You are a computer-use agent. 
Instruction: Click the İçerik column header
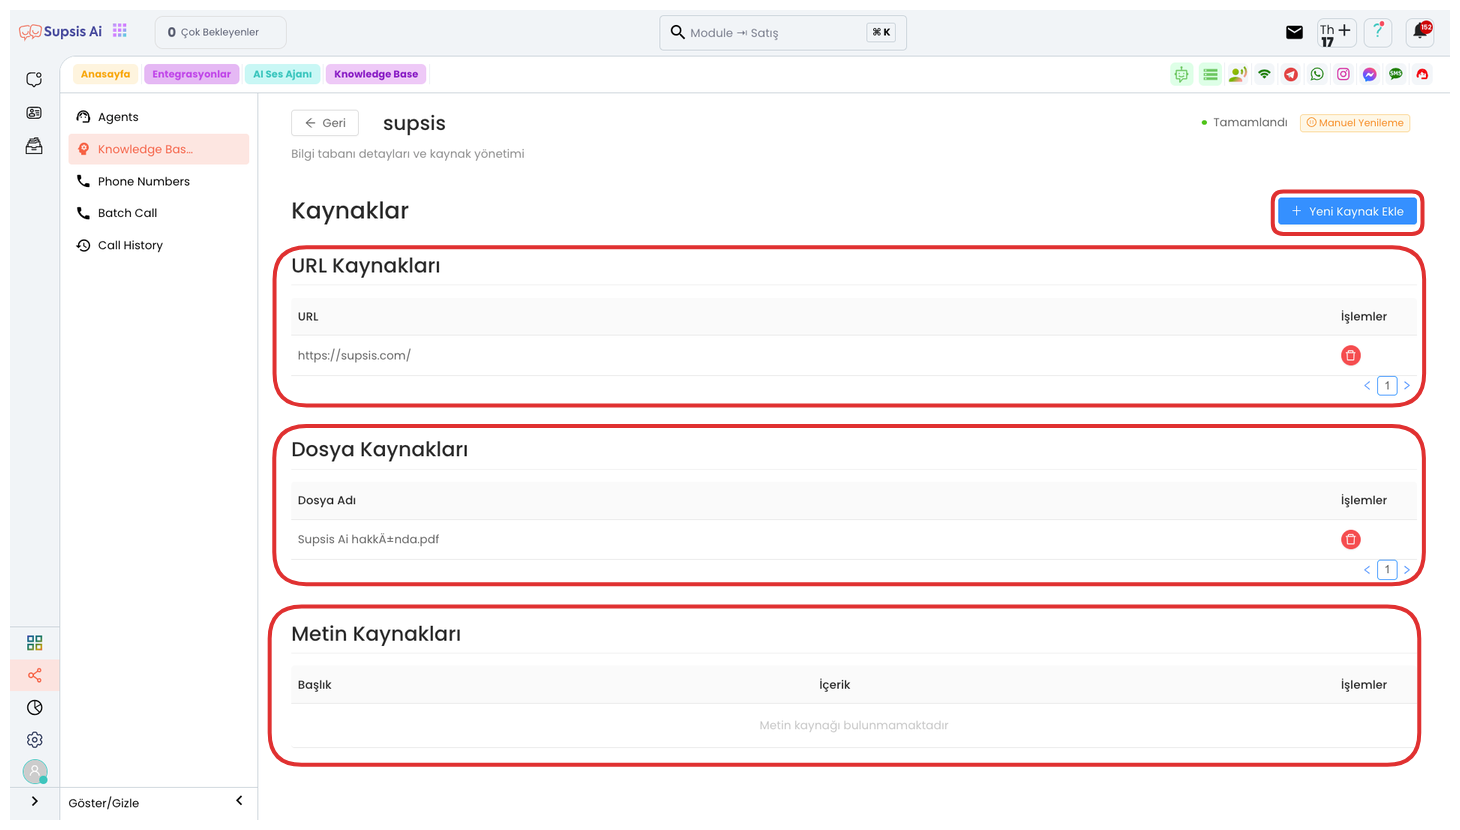coord(834,685)
